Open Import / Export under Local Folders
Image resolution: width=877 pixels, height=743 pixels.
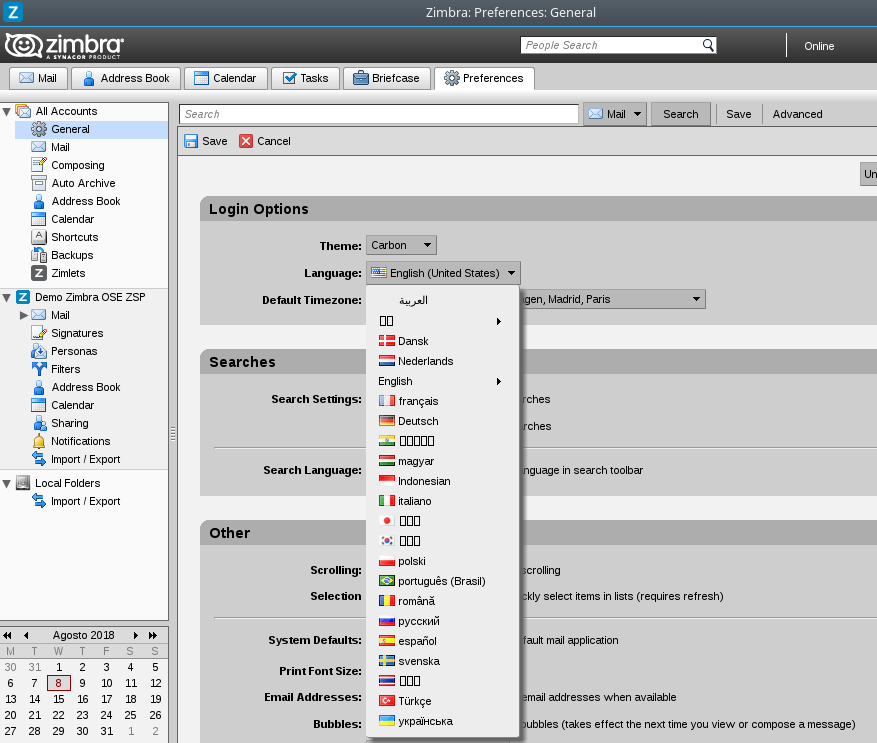tap(85, 501)
